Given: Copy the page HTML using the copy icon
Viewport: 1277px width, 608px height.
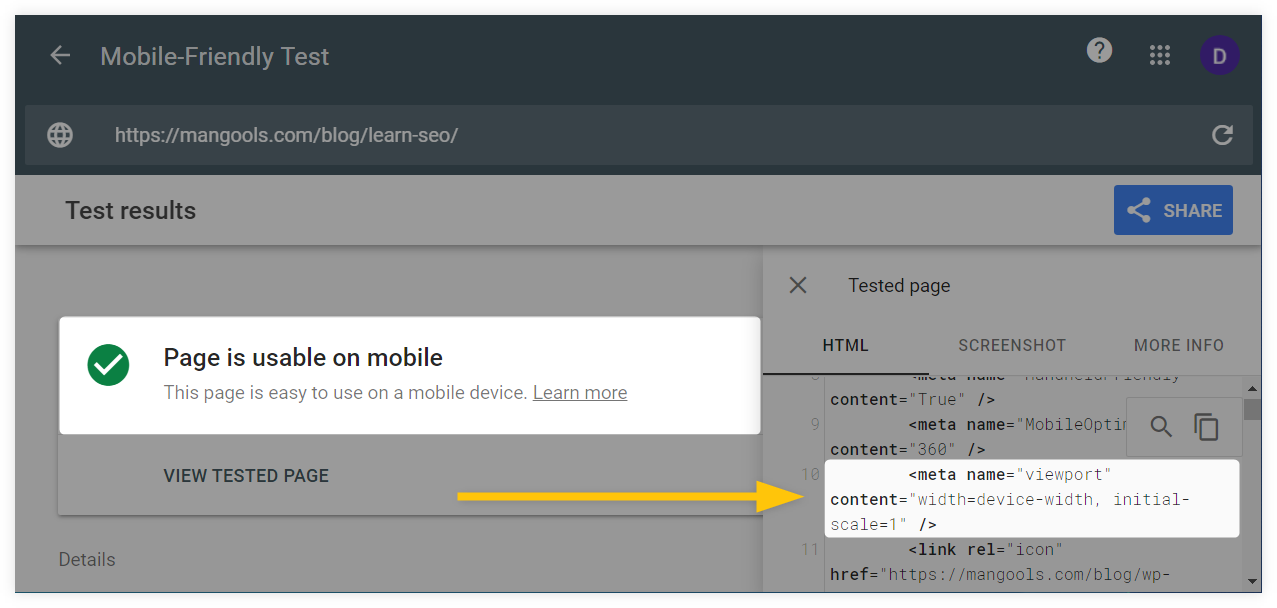Looking at the screenshot, I should pos(1207,426).
